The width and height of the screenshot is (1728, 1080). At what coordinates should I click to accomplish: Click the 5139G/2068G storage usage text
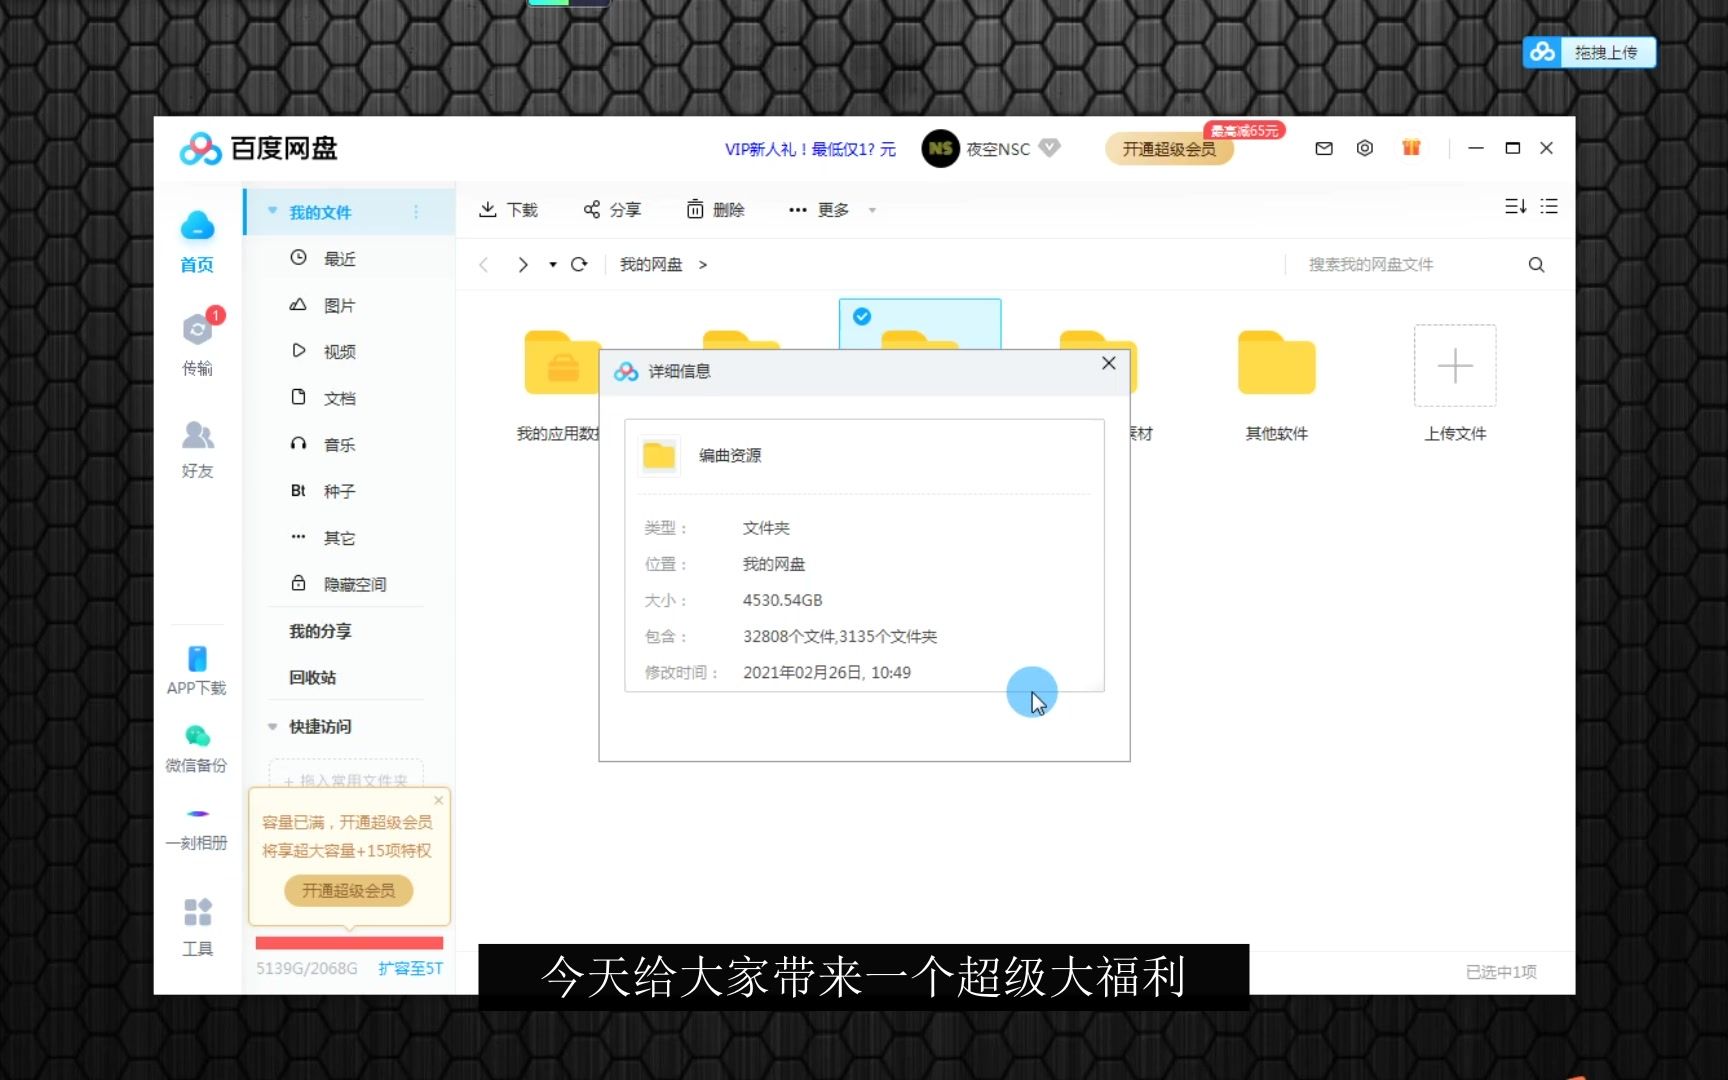(306, 968)
